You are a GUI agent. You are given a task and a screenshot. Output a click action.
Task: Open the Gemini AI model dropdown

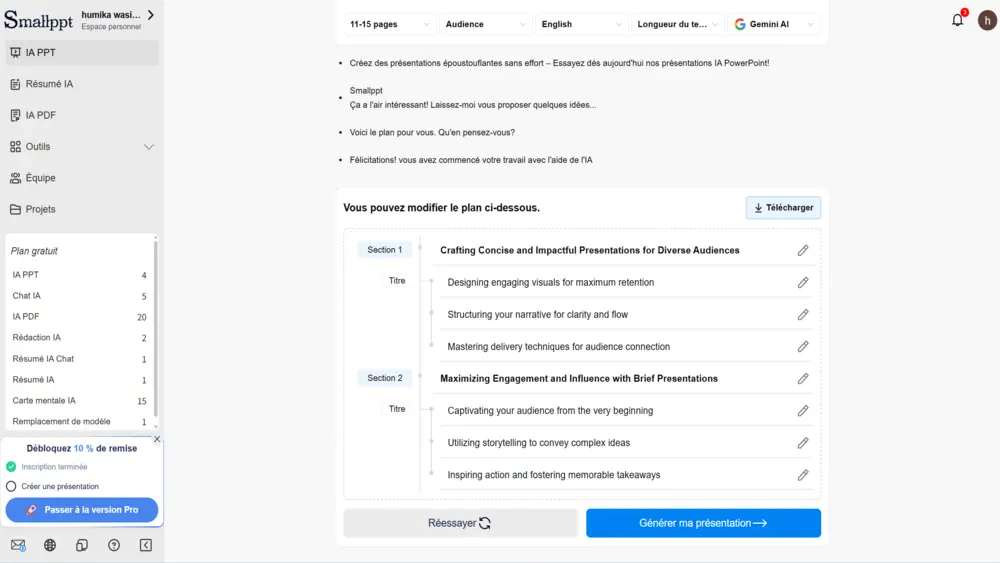tap(774, 24)
